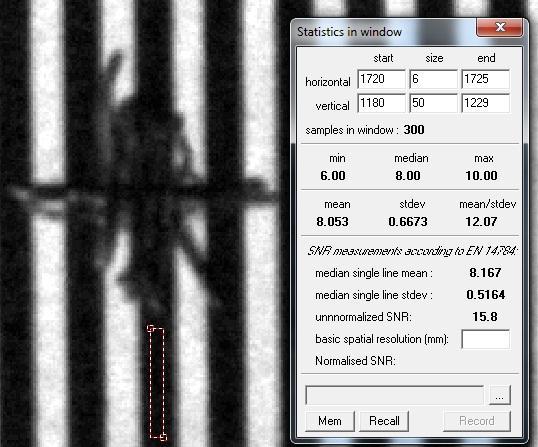The image size is (538, 447).
Task: Click median single line stdev value 0.5164
Action: pyautogui.click(x=486, y=295)
